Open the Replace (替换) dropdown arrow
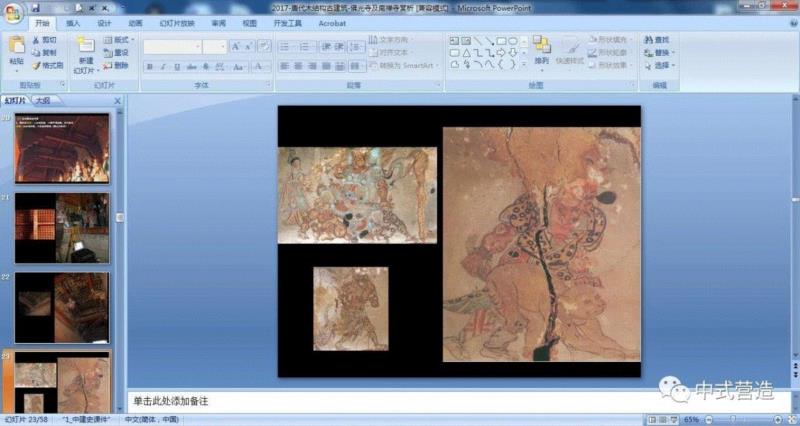Image resolution: width=800 pixels, height=426 pixels. point(673,53)
